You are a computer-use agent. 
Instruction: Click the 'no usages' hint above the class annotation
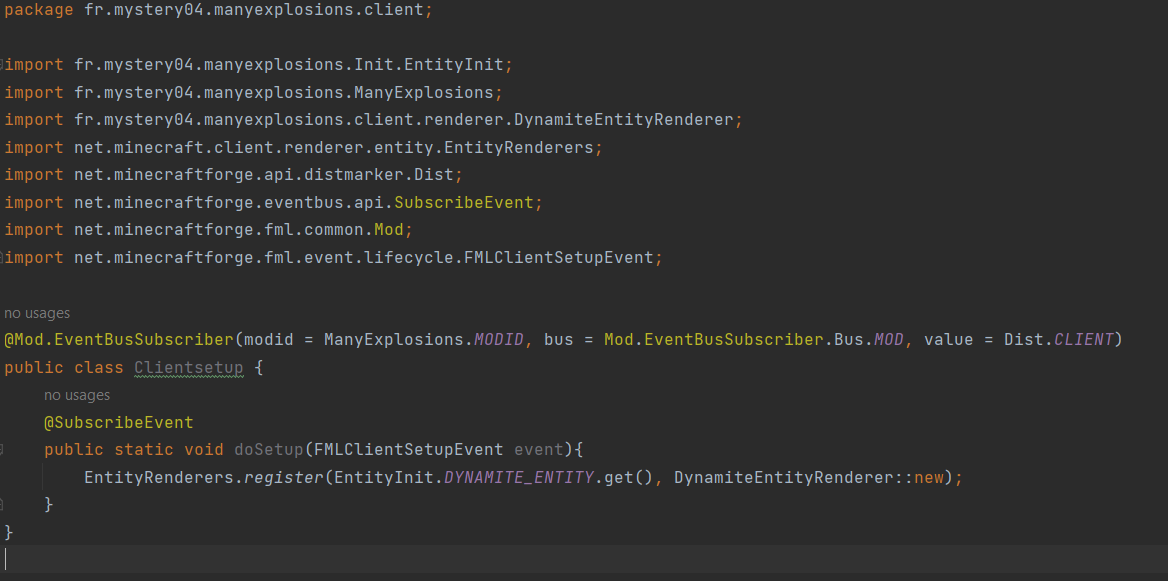pos(37,313)
